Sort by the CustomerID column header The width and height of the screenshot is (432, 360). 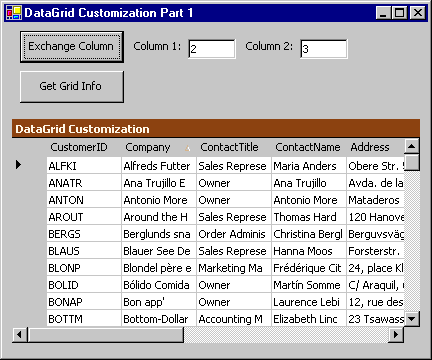tap(84, 147)
